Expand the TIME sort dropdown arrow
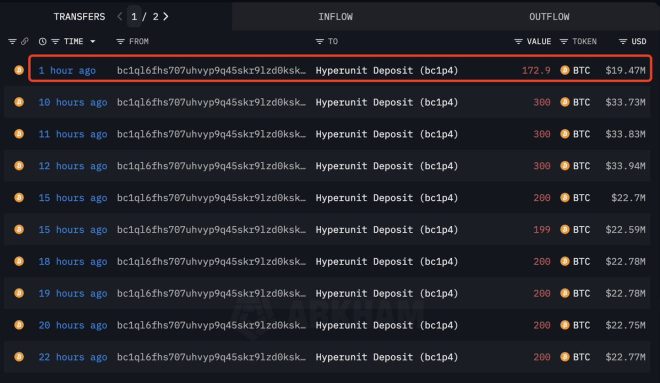The height and width of the screenshot is (383, 660). [93, 41]
